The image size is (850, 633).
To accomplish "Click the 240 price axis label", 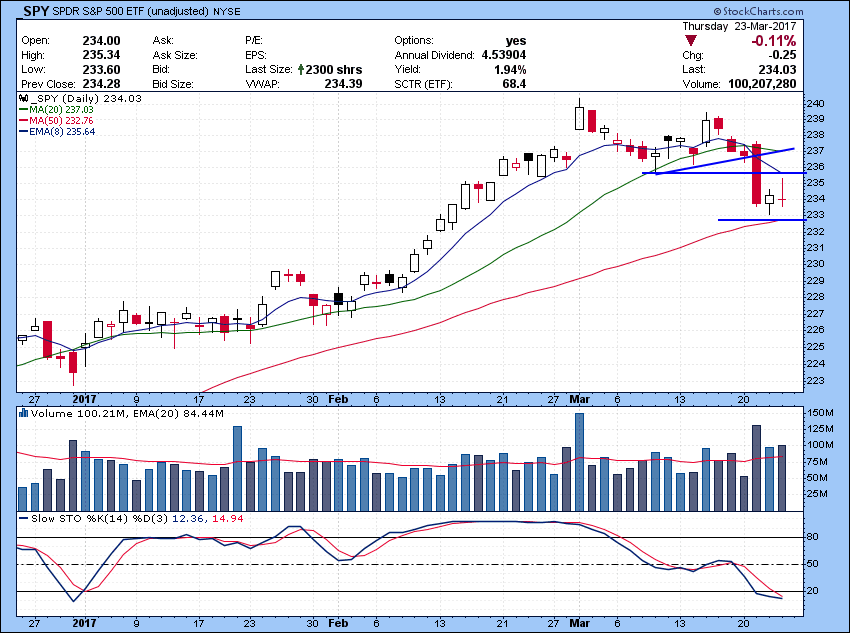I will [x=816, y=104].
